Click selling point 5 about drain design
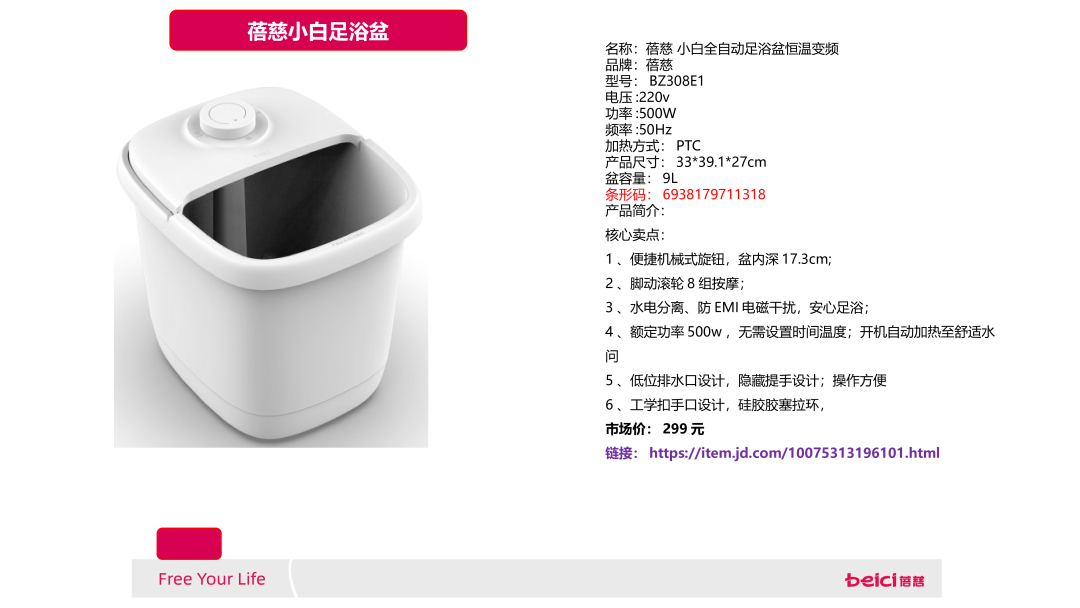This screenshot has height=608, width=1080. [x=746, y=381]
